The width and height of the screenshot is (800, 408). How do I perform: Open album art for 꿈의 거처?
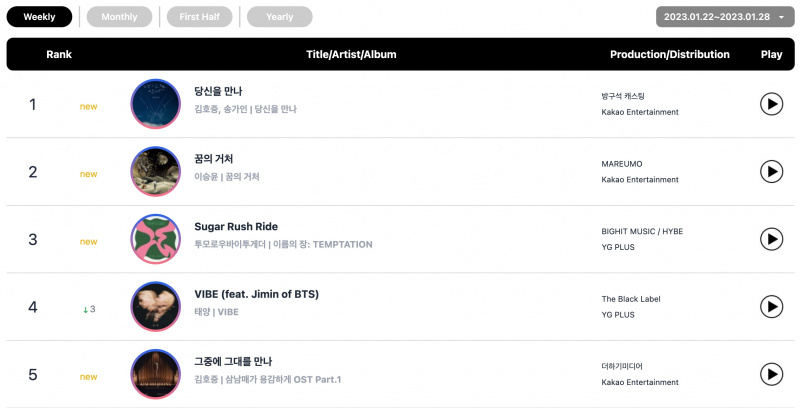(156, 171)
